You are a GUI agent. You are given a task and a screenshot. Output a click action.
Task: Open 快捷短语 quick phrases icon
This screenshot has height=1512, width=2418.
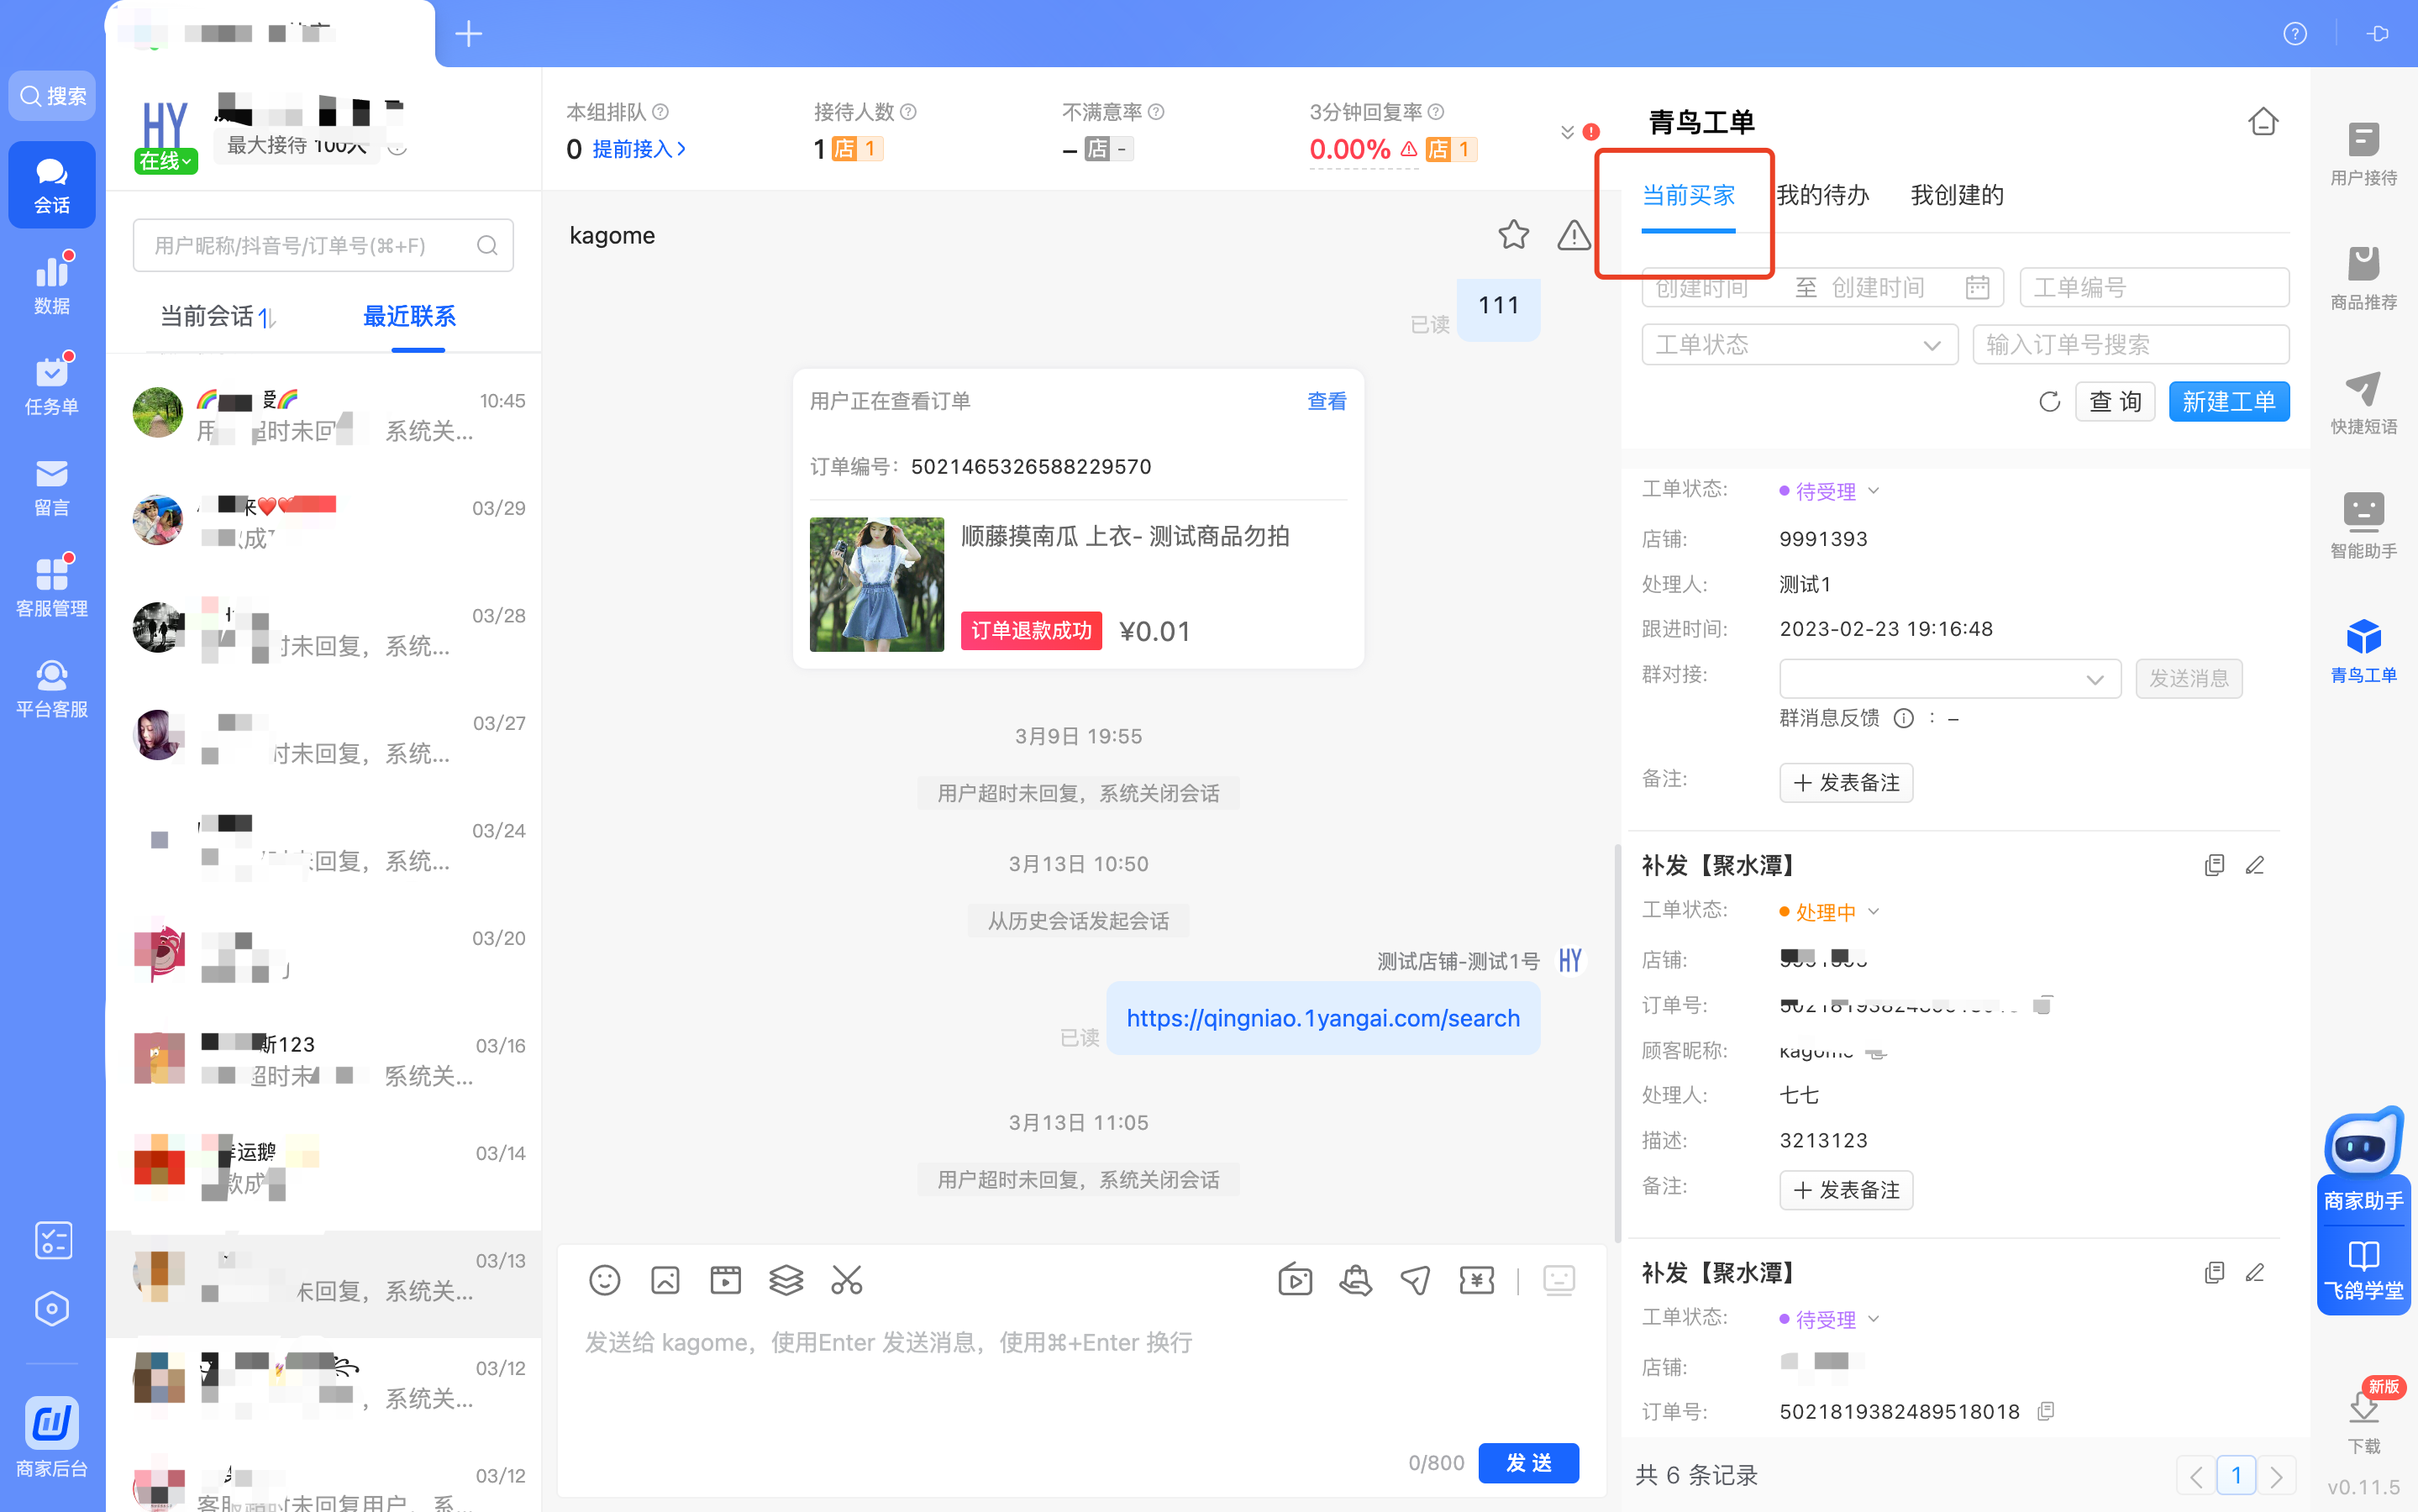2363,403
